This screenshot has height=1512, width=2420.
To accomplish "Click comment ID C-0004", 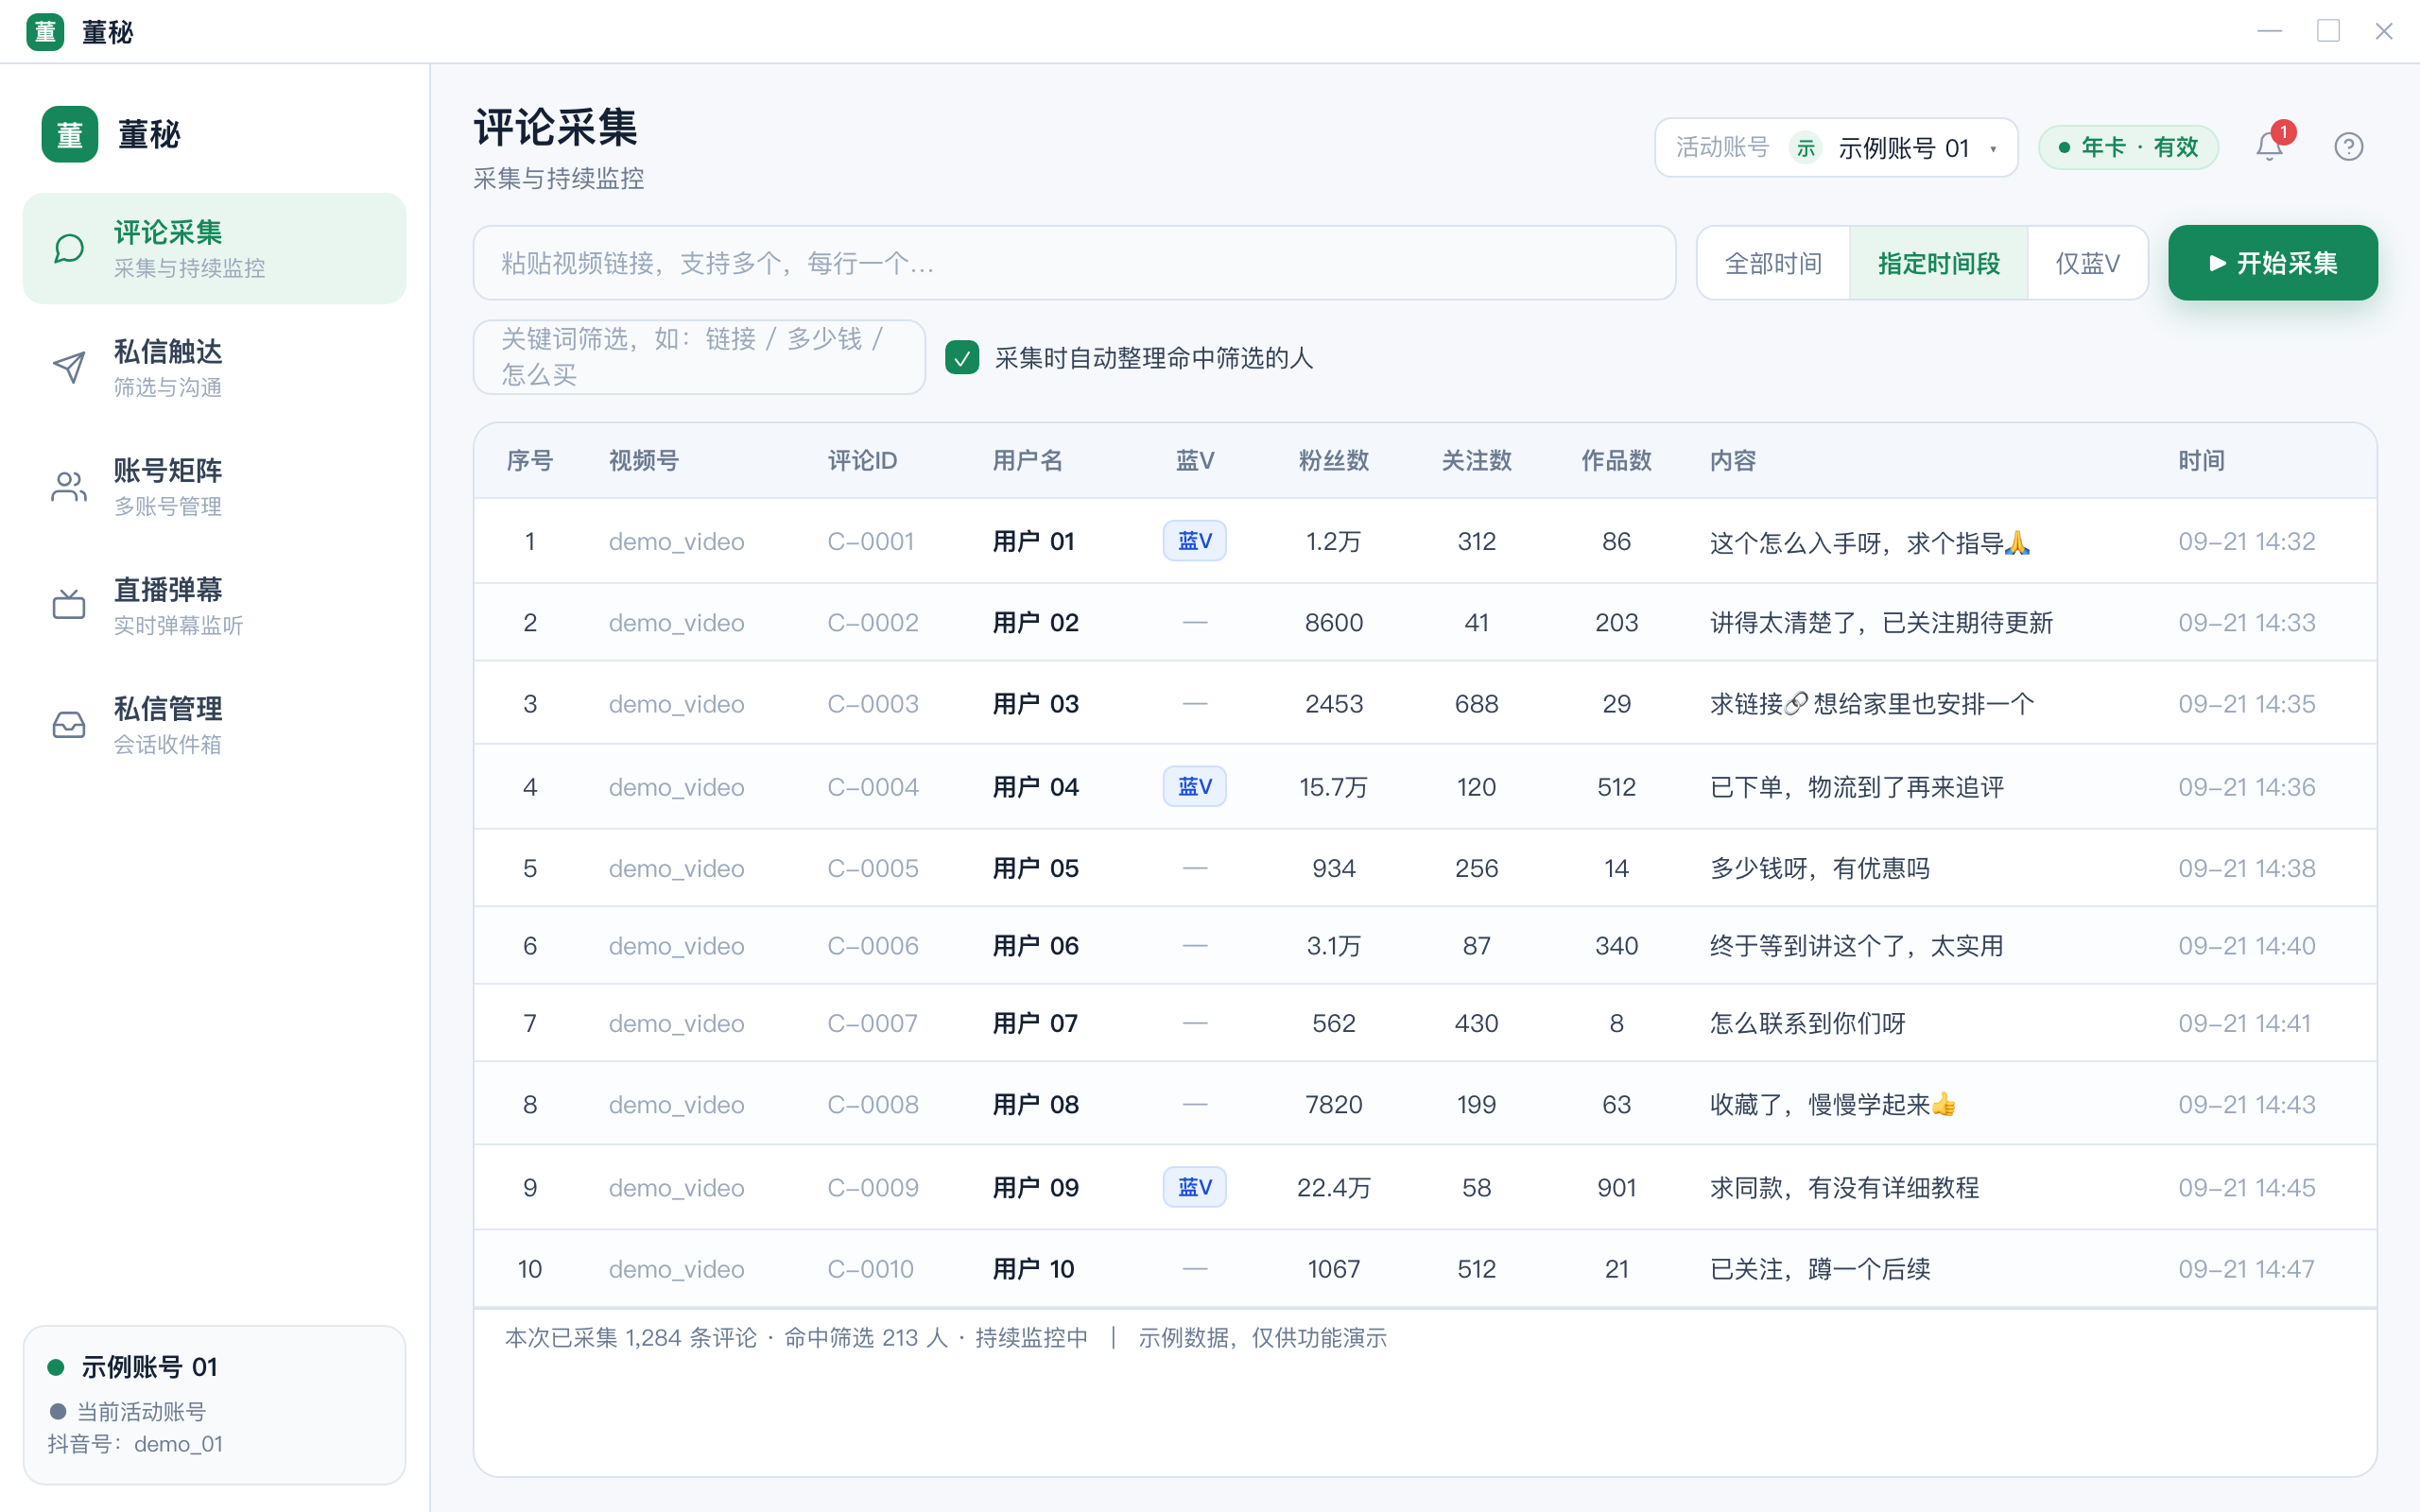I will (x=872, y=787).
